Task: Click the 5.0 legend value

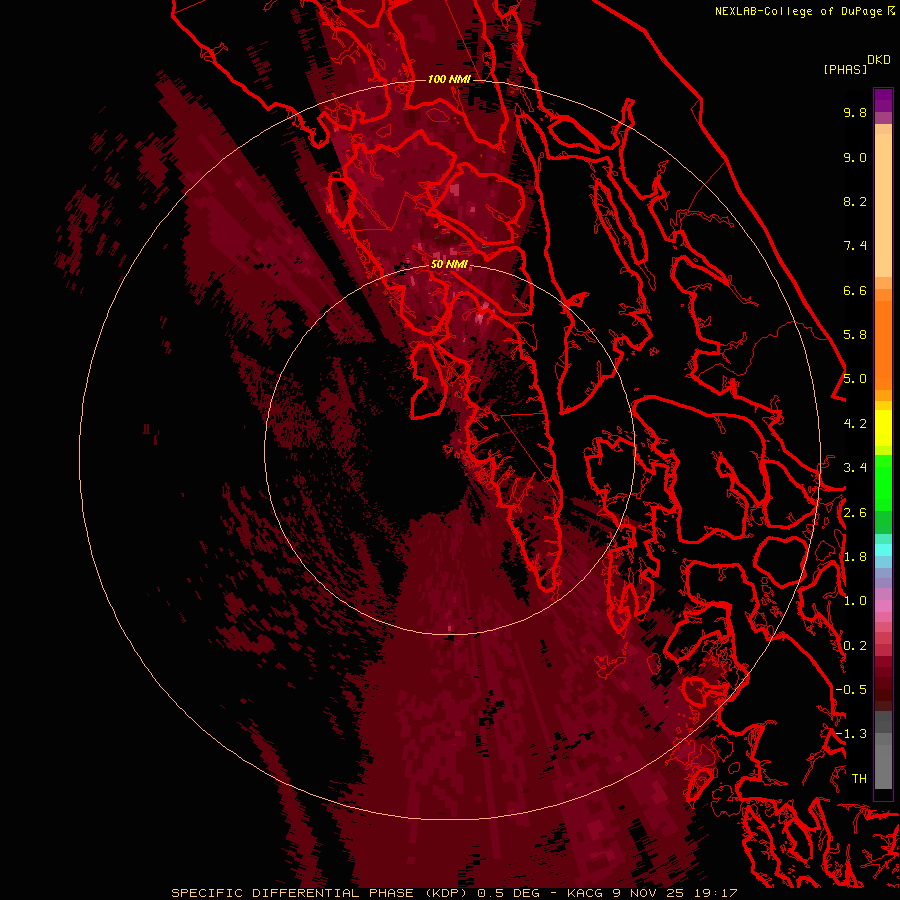Action: pyautogui.click(x=855, y=379)
